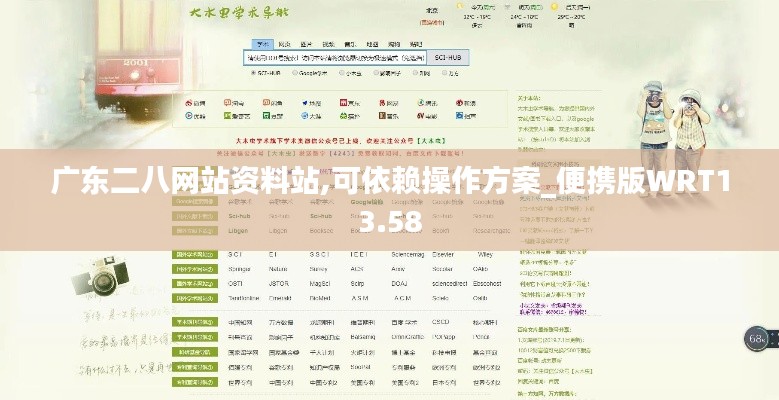Open the Wiley link
The height and width of the screenshot is (400, 779).
(485, 254)
